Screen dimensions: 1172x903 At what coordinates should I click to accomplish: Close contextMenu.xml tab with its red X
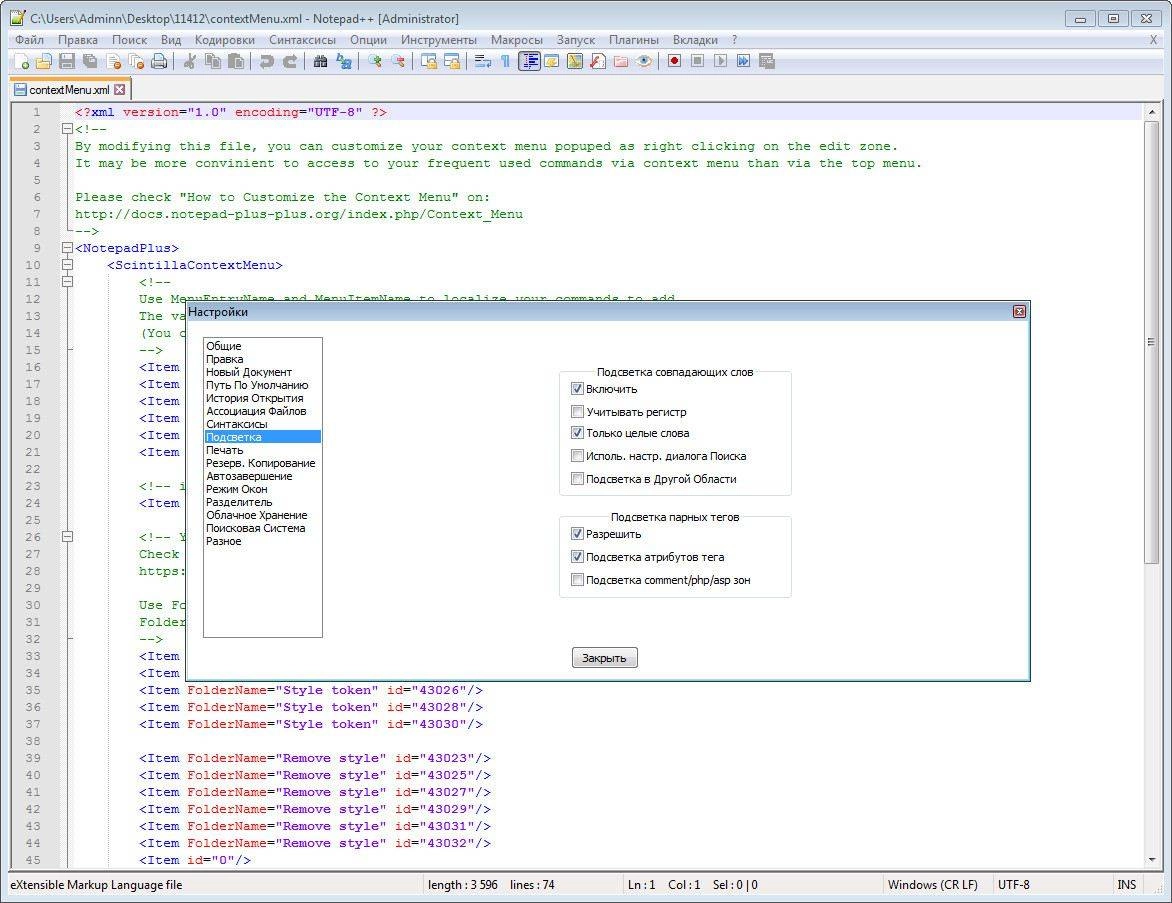[120, 90]
